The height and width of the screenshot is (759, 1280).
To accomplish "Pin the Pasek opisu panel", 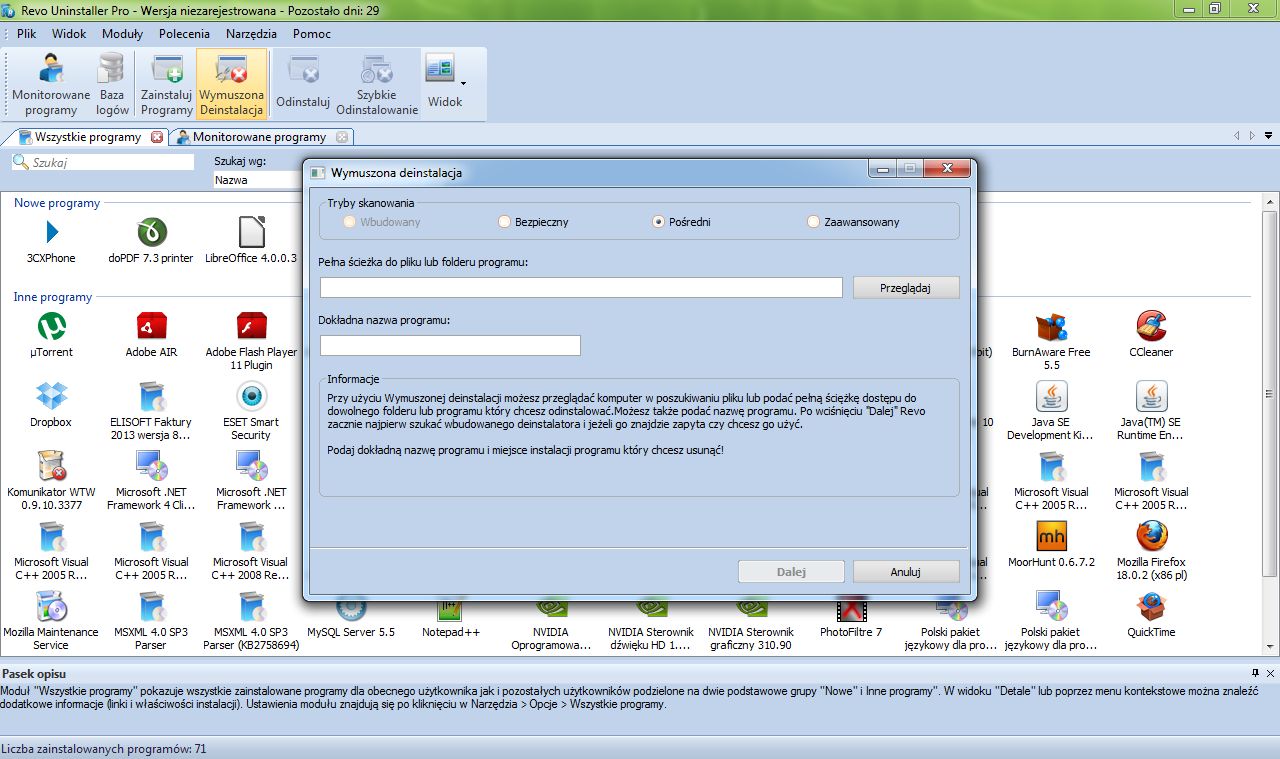I will pos(1256,673).
